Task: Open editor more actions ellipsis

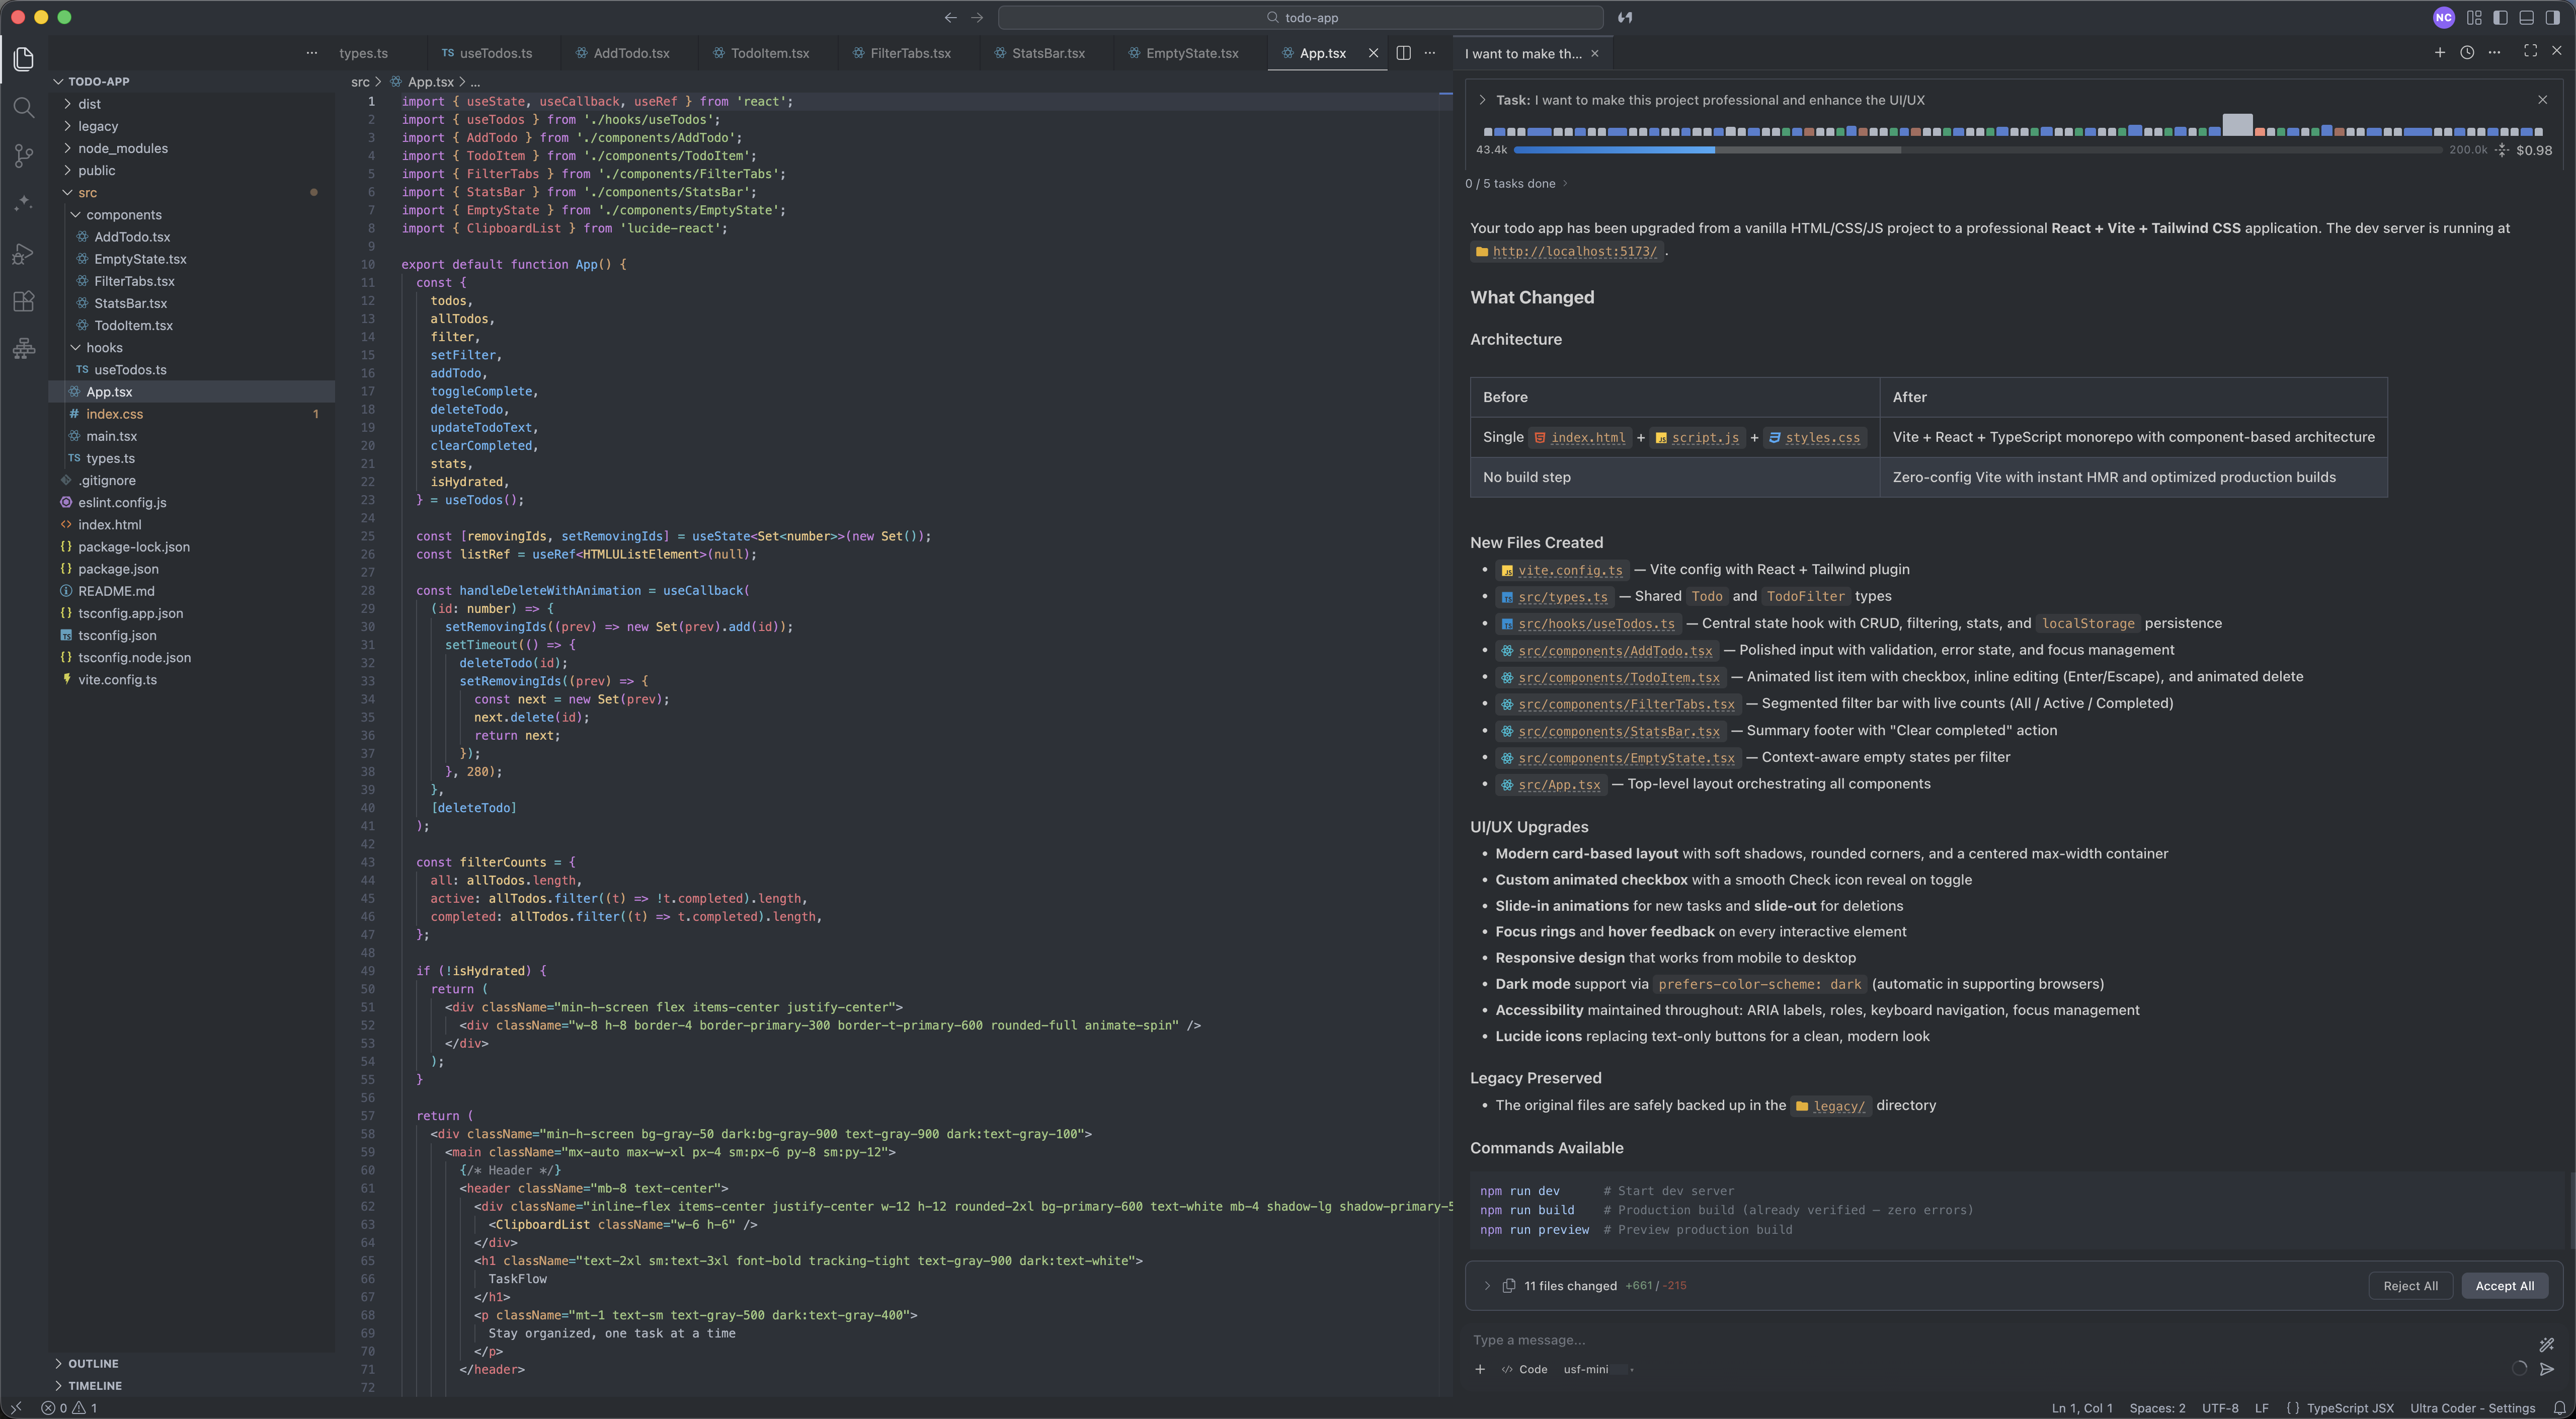Action: [1430, 53]
